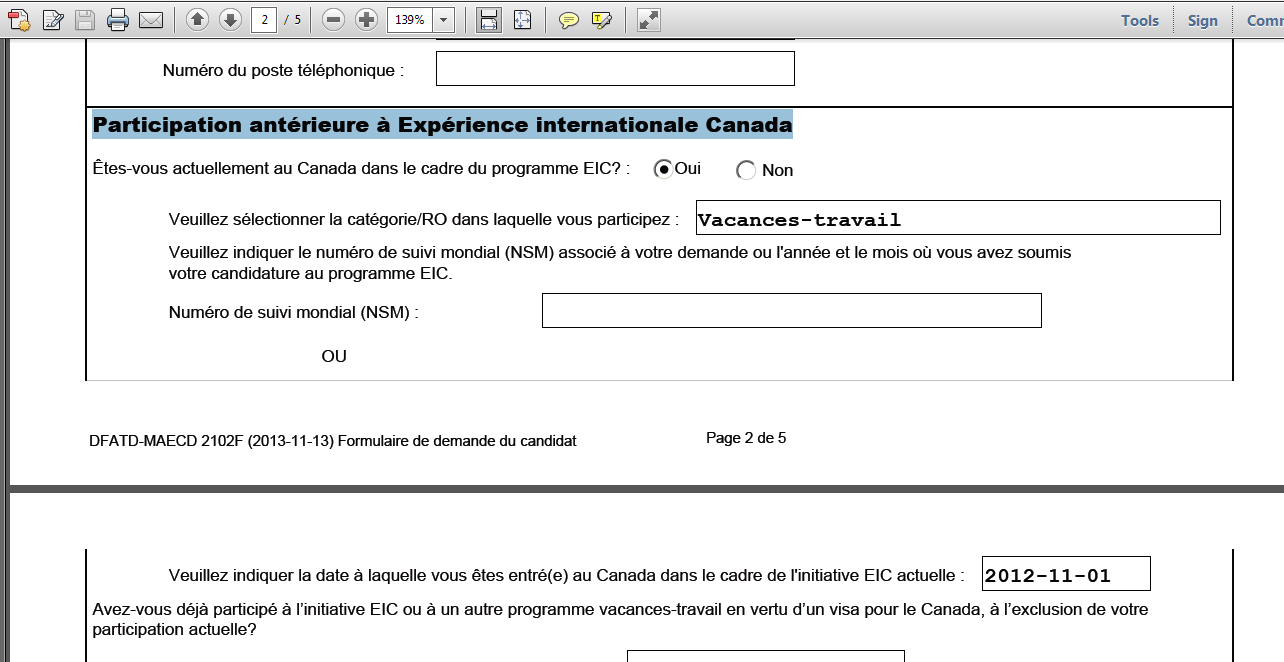Click the 'Numéro de suivi mondial (NSM) :' label
Screen dimensions: 1284x662
click(x=294, y=312)
